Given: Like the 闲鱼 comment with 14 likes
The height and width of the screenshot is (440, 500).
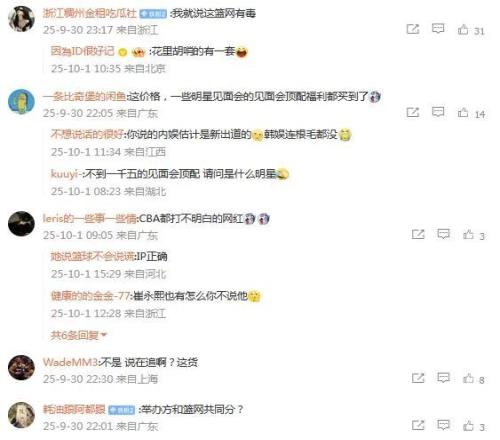Looking at the screenshot, I should click(463, 113).
